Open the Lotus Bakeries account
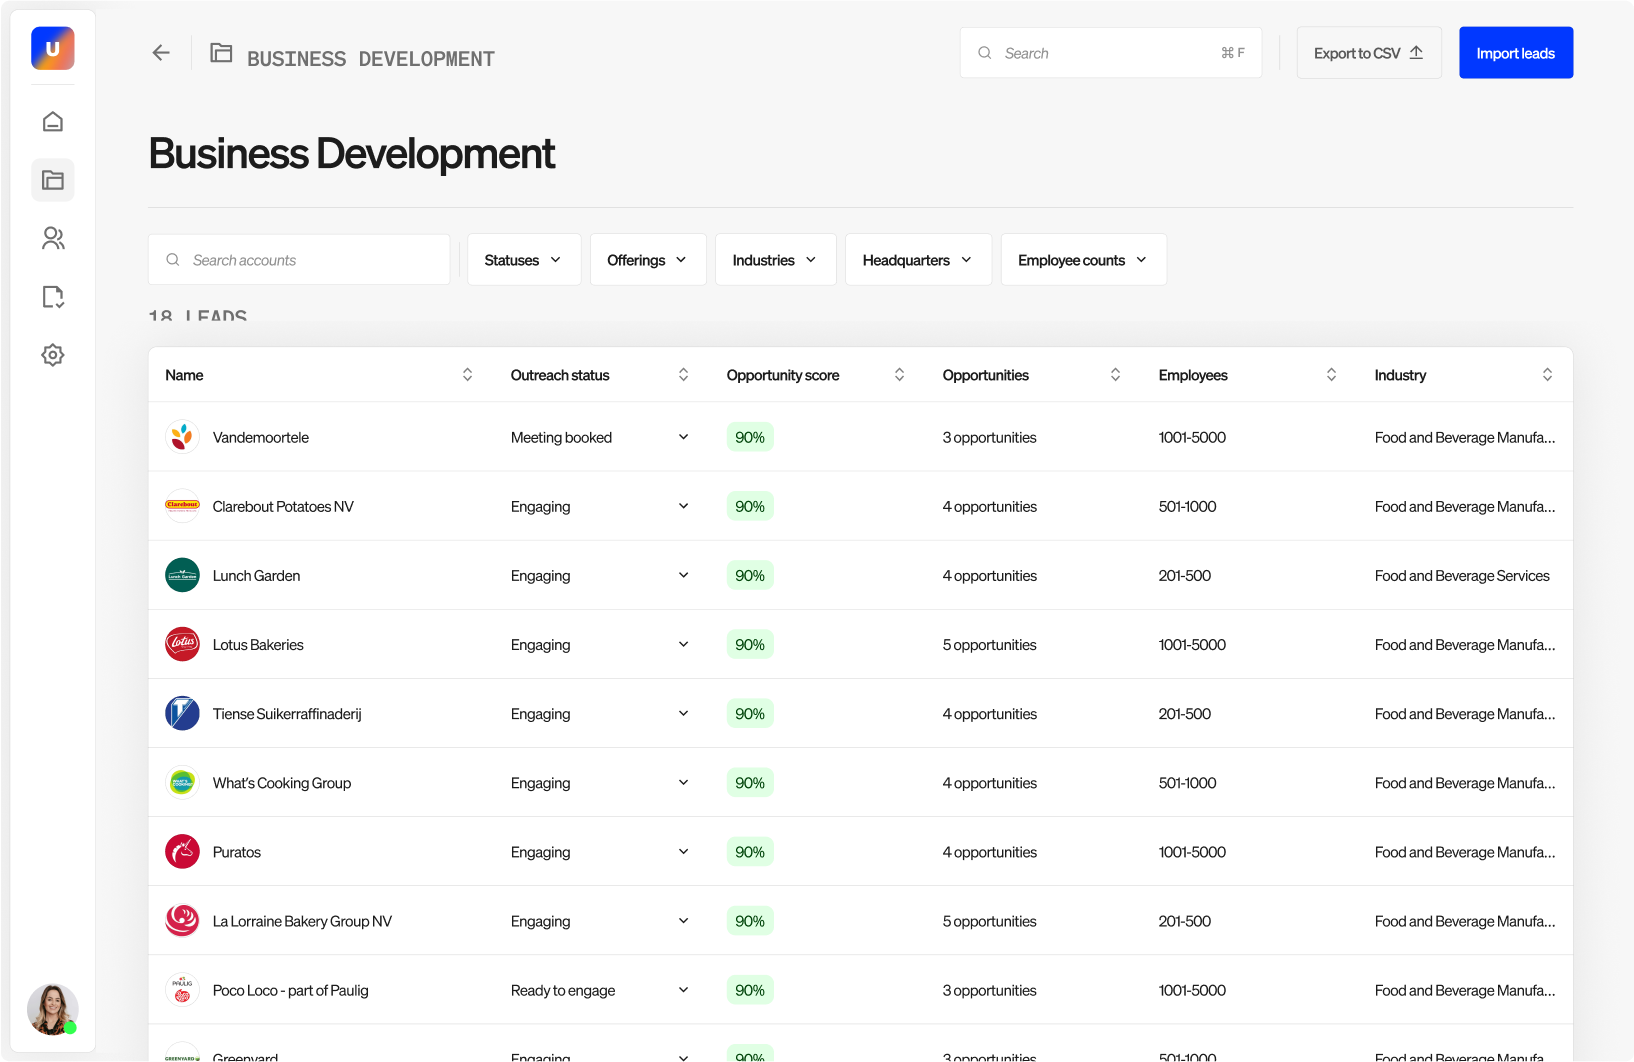This screenshot has width=1634, height=1062. (x=258, y=645)
